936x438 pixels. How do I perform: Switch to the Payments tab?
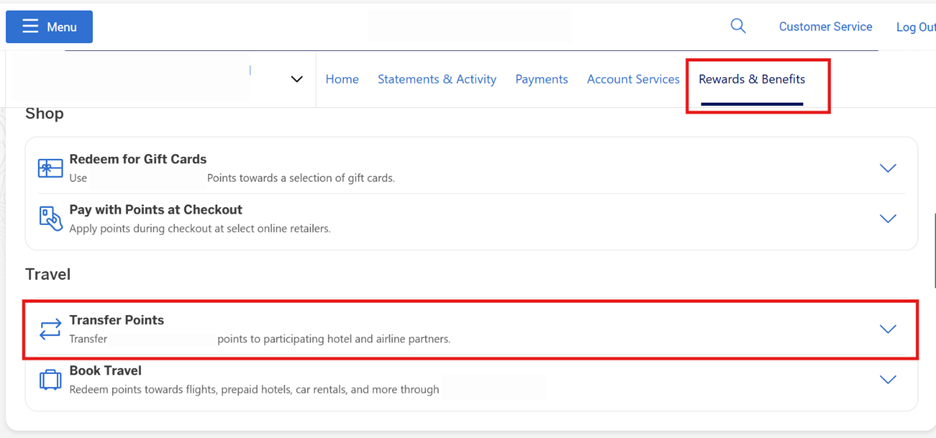coord(541,79)
